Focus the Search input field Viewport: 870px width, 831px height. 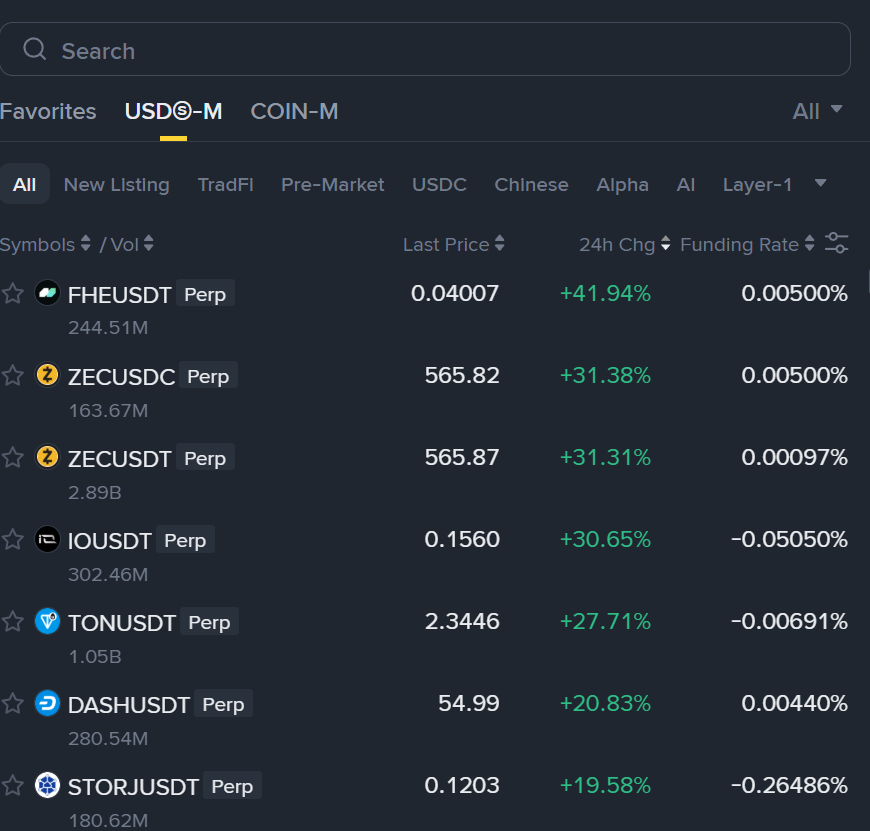[425, 49]
